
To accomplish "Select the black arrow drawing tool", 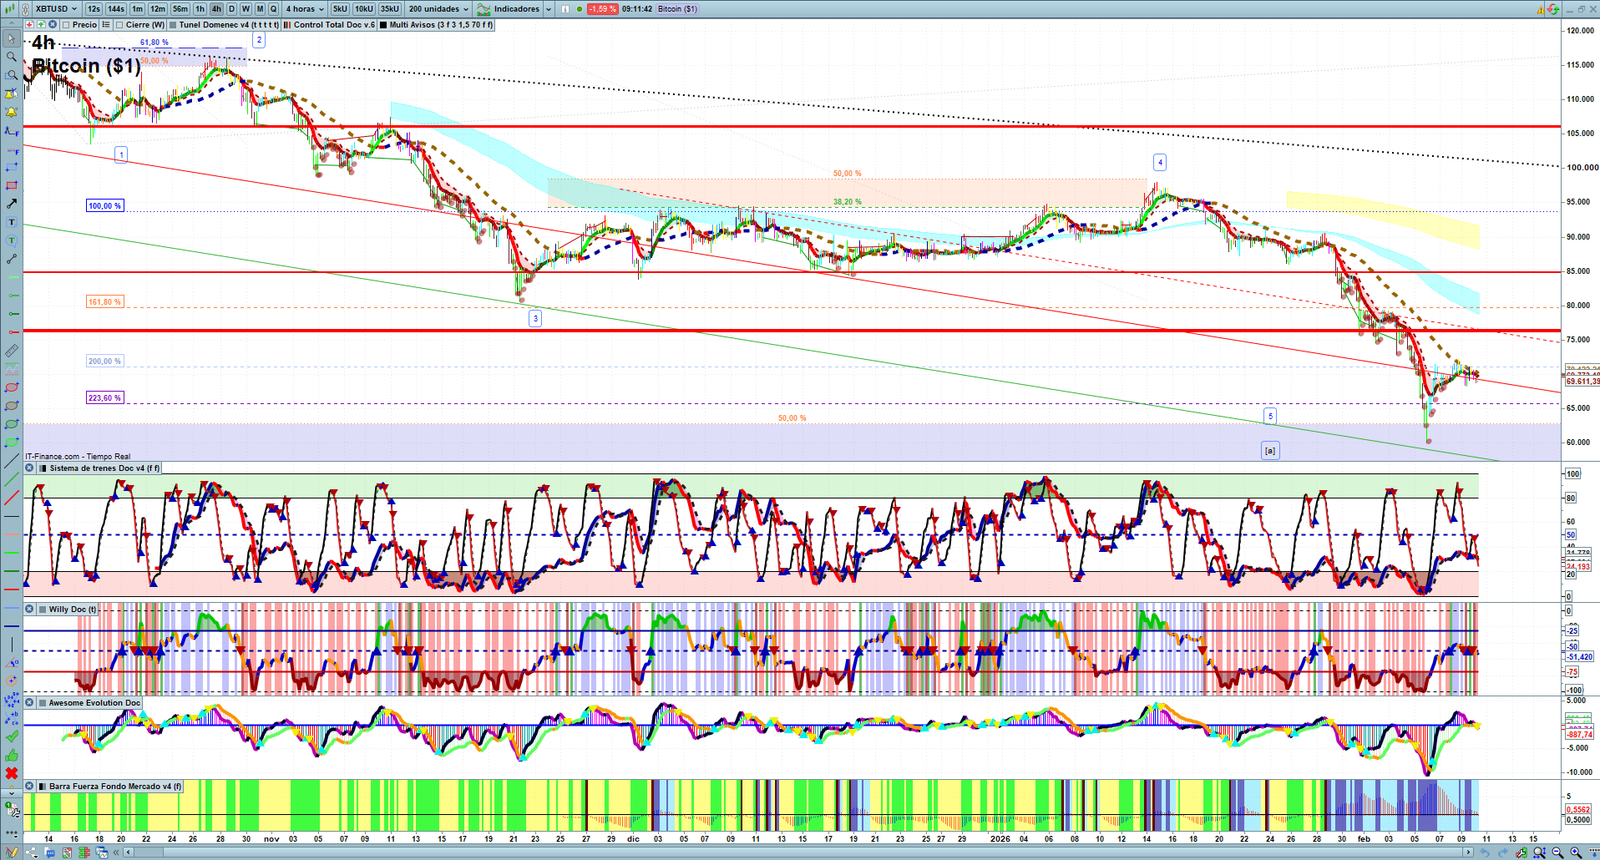I will (11, 204).
